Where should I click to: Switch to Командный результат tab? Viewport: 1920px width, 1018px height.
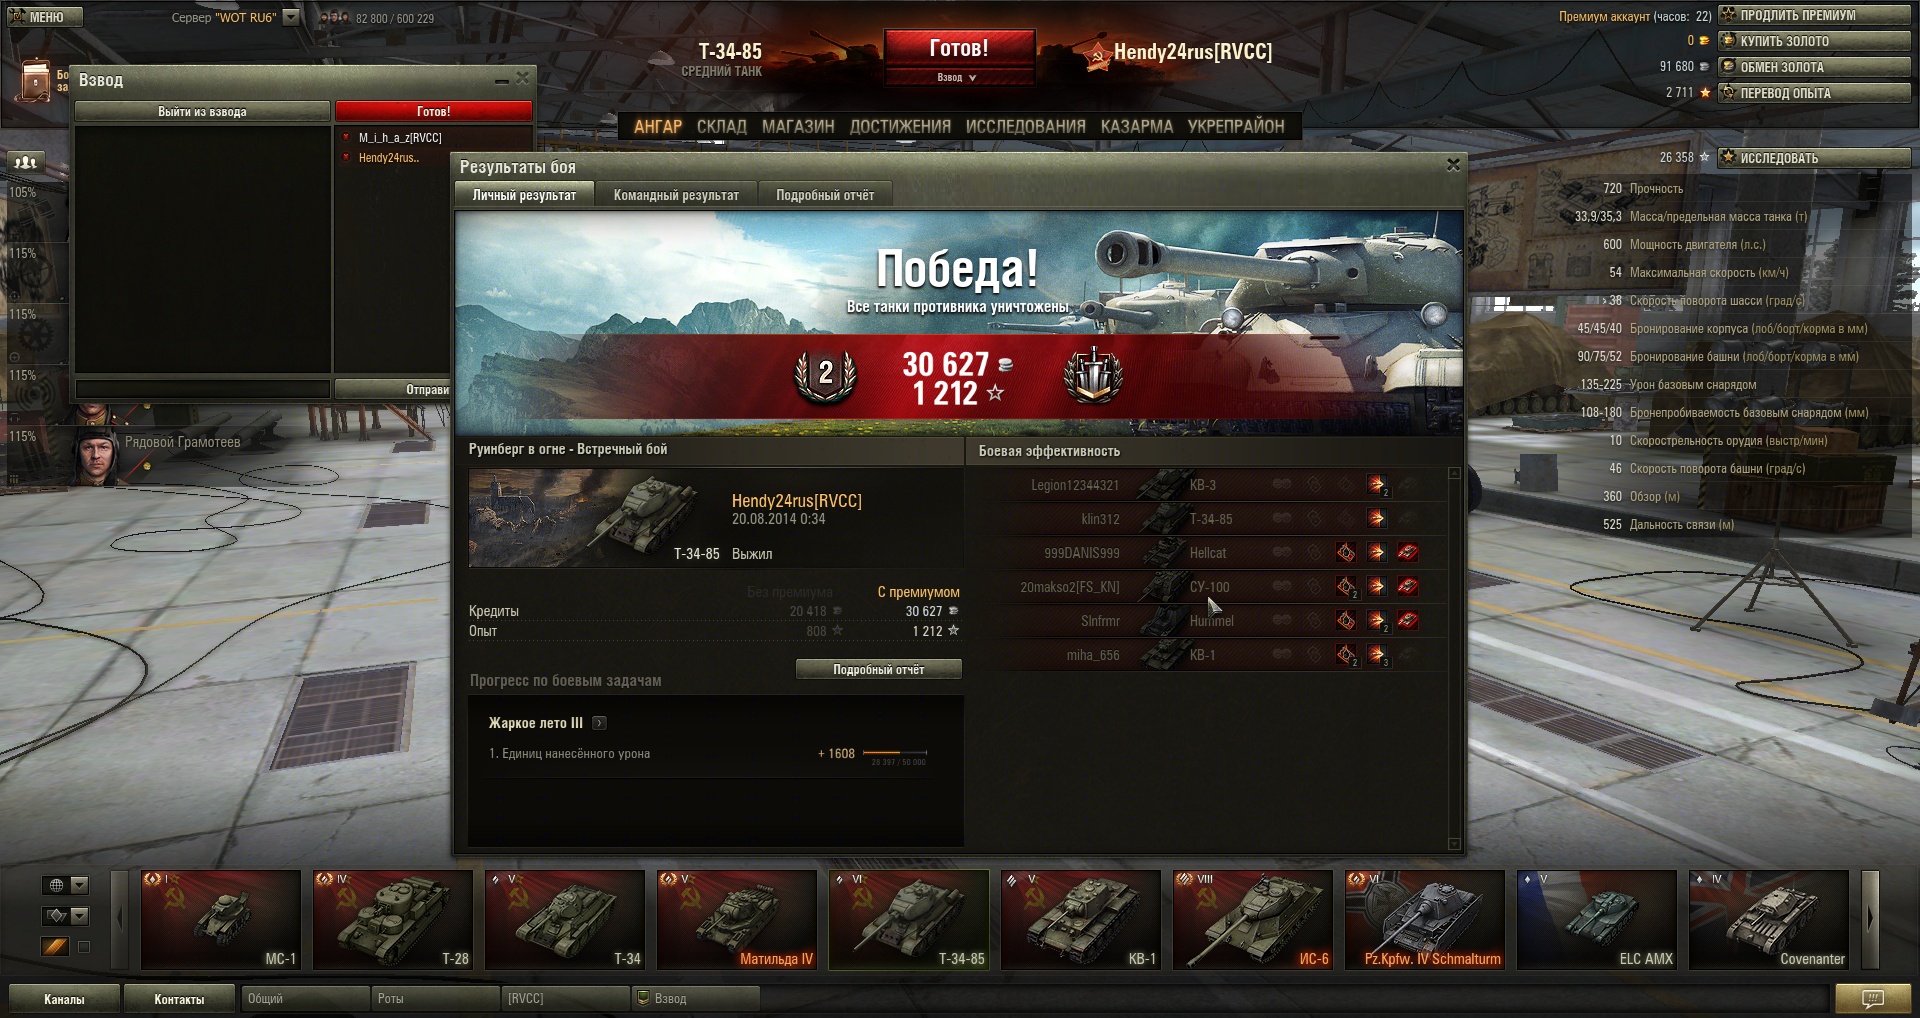click(x=676, y=195)
